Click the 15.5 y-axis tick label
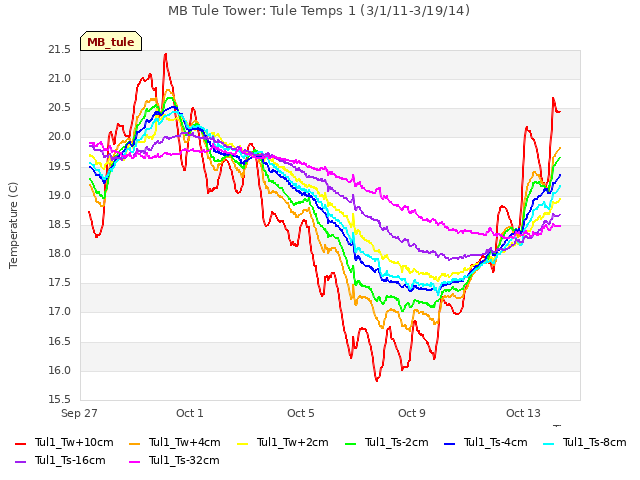640x480 pixels. pyautogui.click(x=59, y=399)
